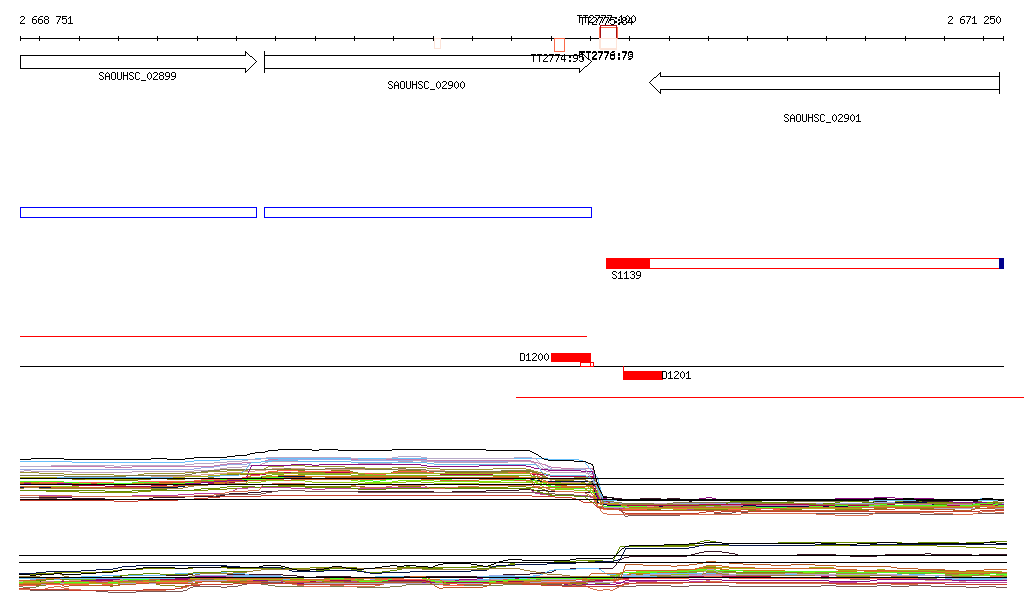
Task: Click the SAOUHSC_02899 label text
Action: click(x=137, y=76)
